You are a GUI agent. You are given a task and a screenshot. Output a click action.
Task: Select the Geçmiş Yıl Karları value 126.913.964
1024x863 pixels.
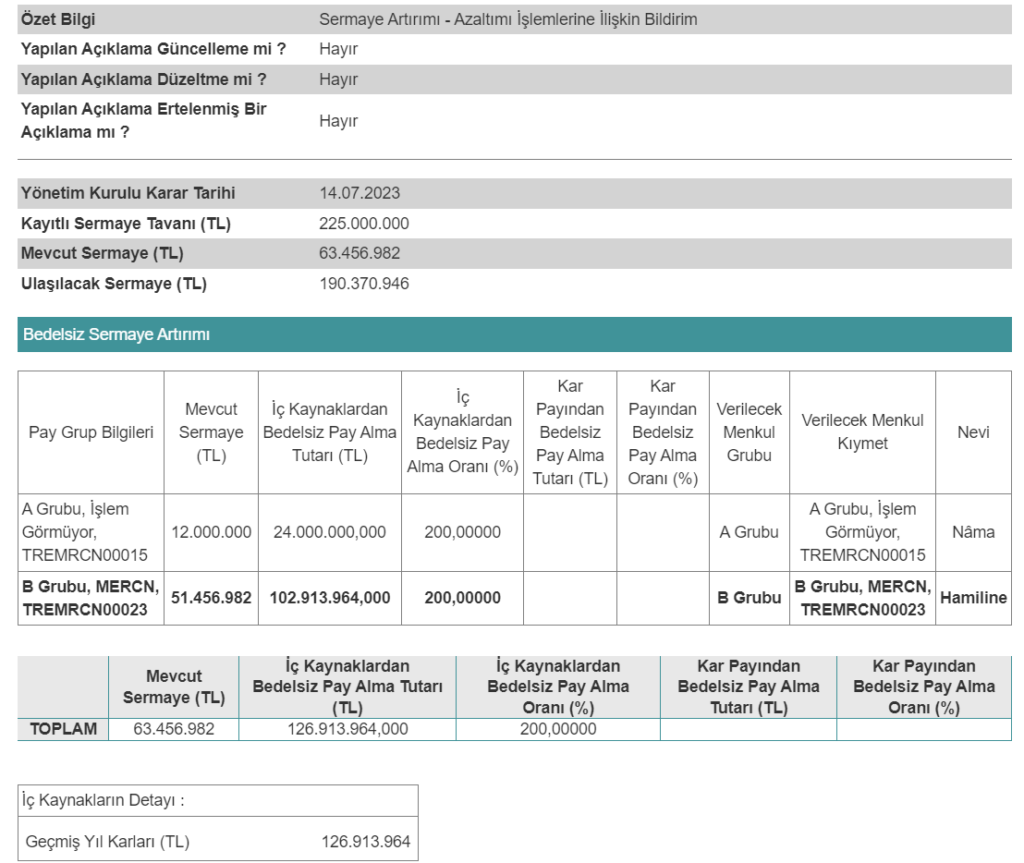point(365,842)
